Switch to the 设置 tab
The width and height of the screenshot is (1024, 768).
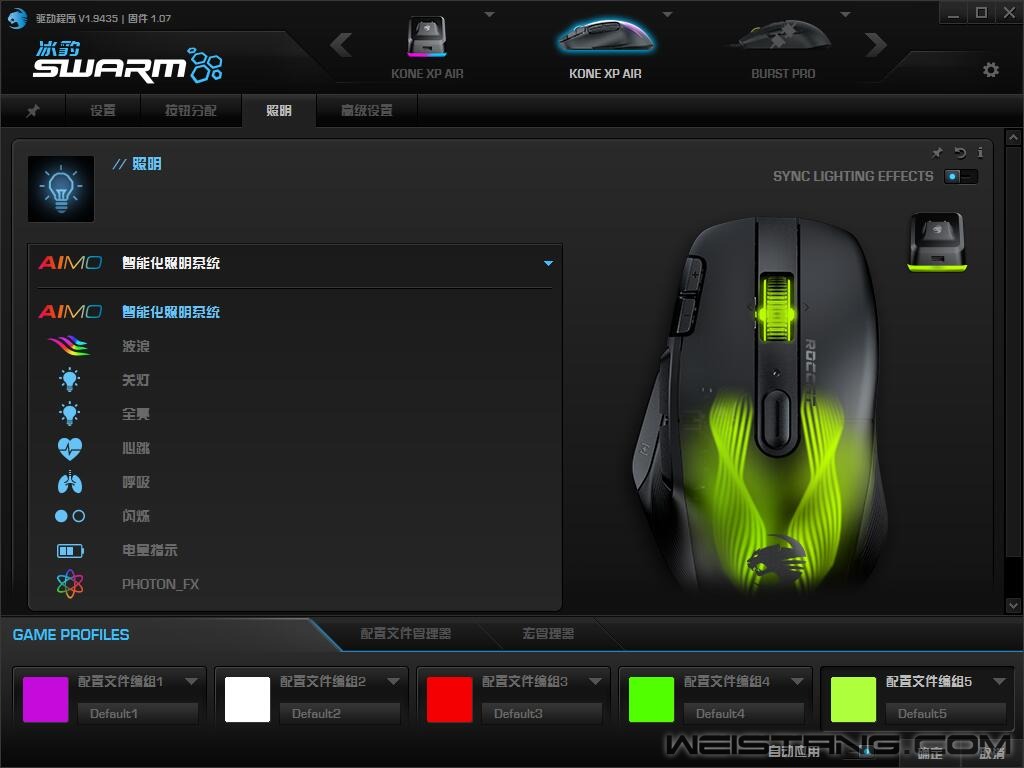pyautogui.click(x=103, y=110)
